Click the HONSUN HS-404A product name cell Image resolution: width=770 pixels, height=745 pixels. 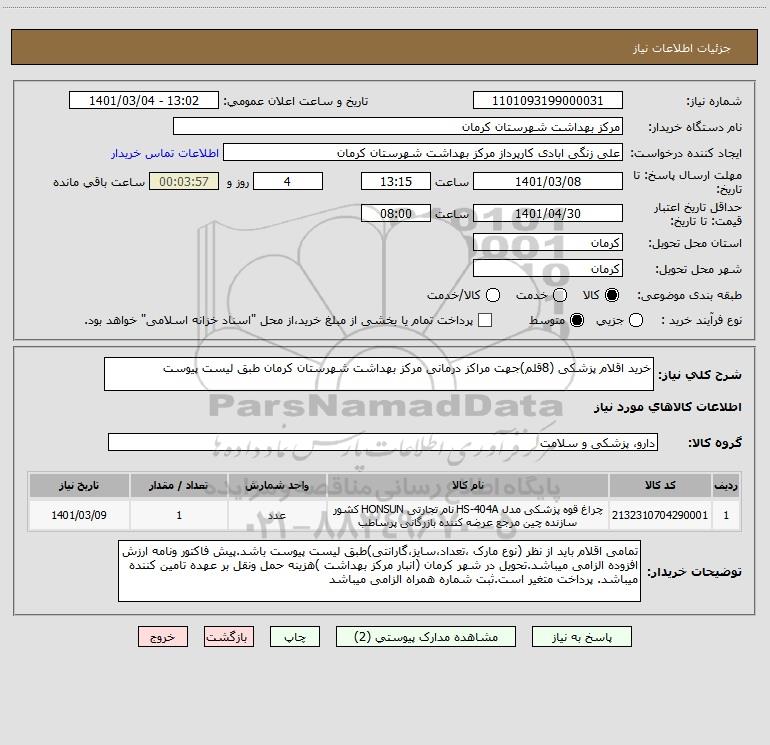pyautogui.click(x=468, y=515)
